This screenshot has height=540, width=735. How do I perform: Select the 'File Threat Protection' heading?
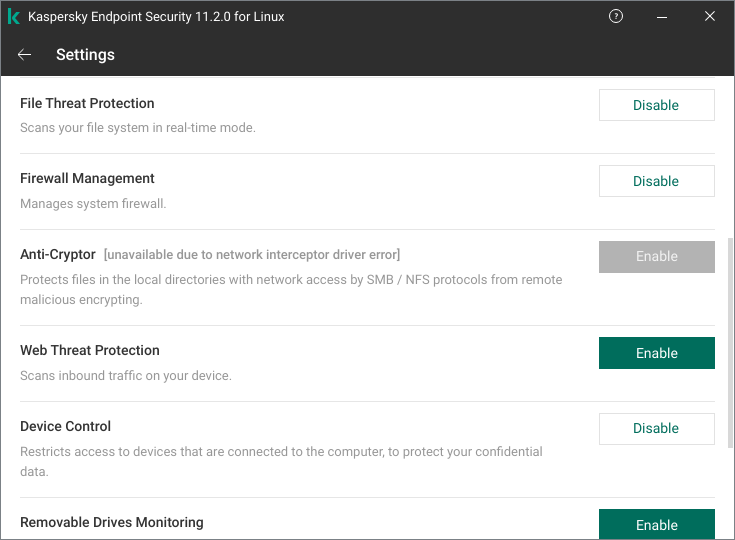87,103
